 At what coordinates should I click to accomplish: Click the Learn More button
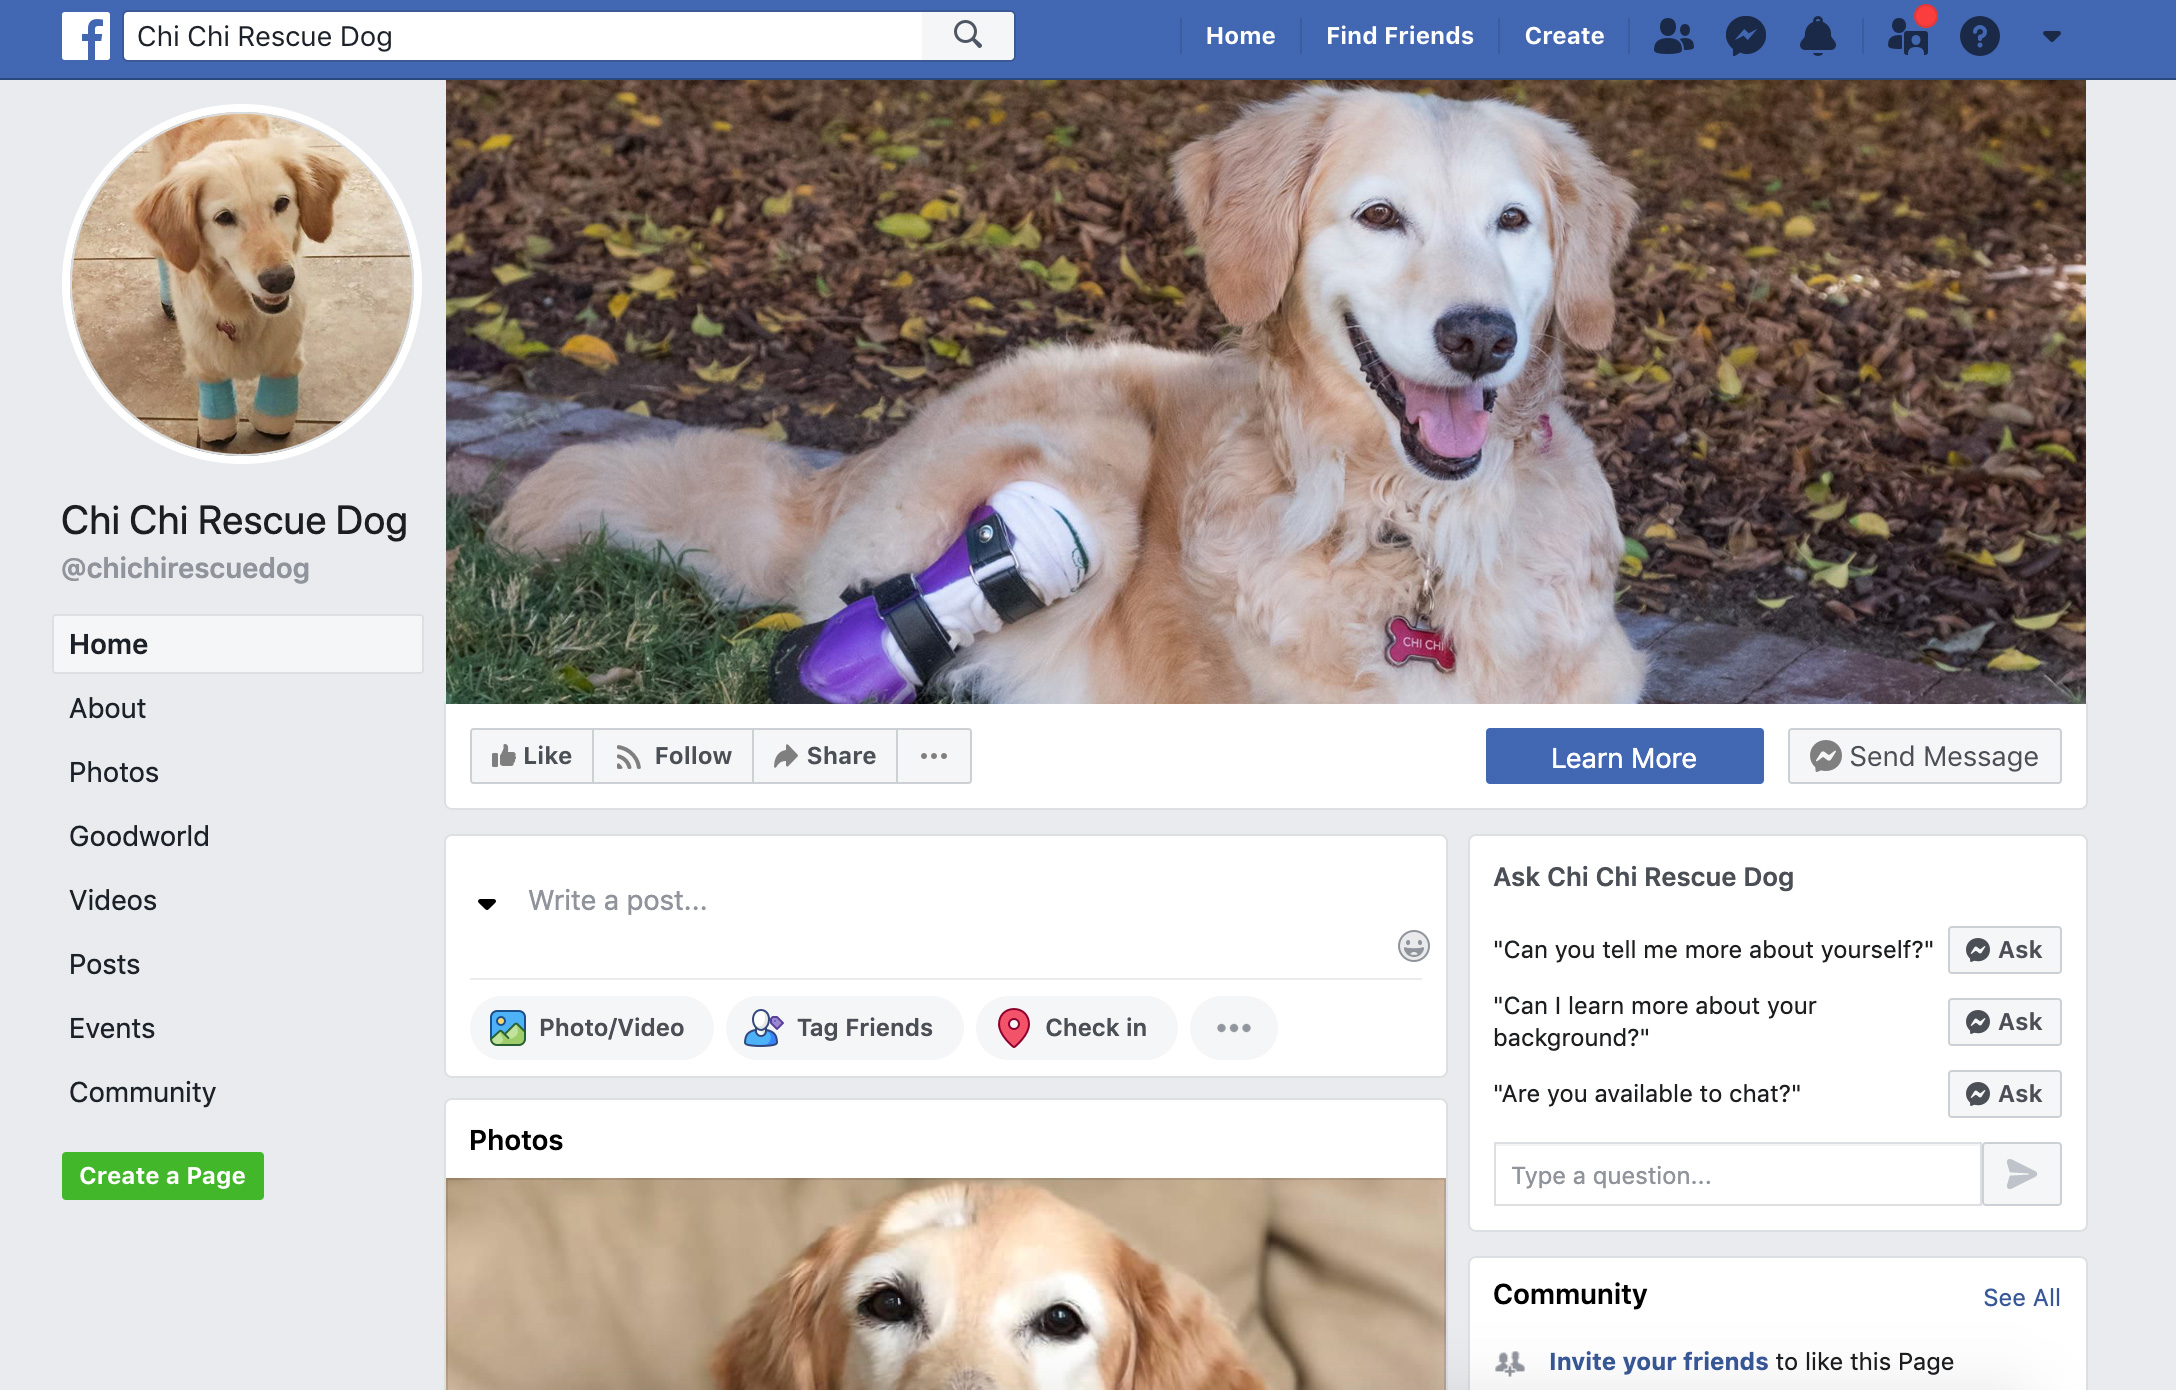click(1624, 756)
